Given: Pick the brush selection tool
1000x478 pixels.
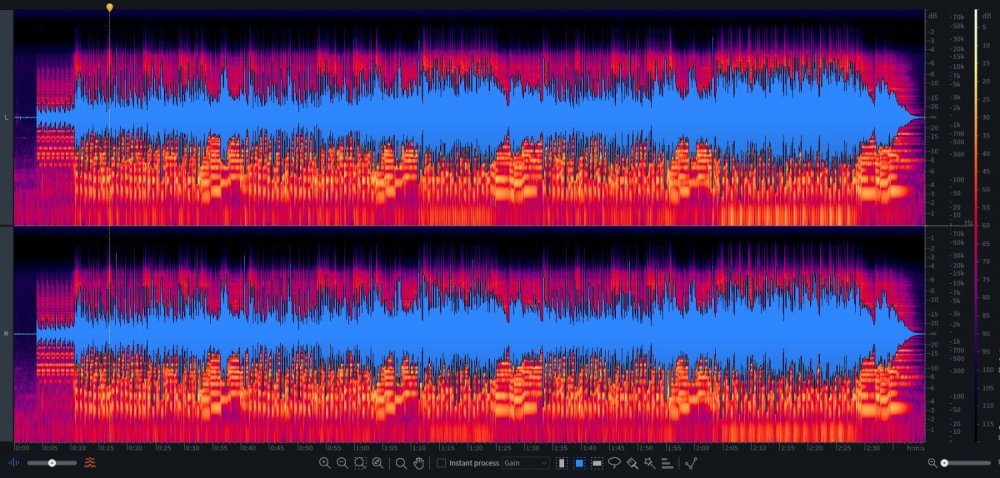Looking at the screenshot, I should pos(632,463).
